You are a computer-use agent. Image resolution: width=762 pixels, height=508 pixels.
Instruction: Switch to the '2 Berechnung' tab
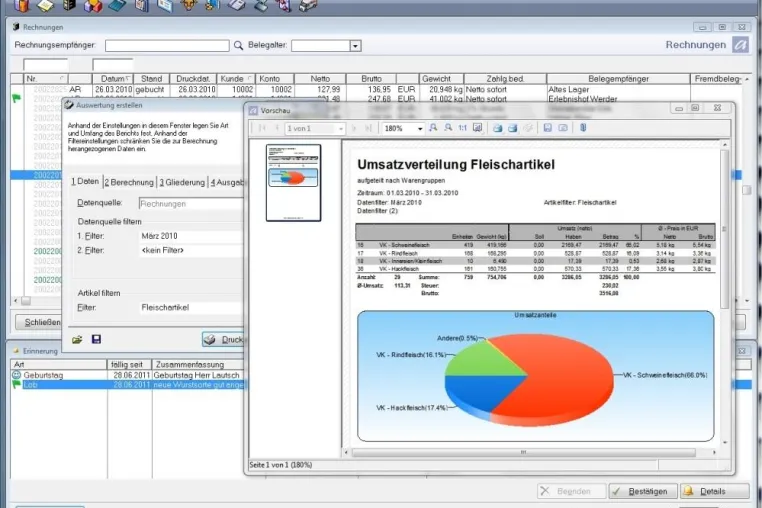(129, 182)
